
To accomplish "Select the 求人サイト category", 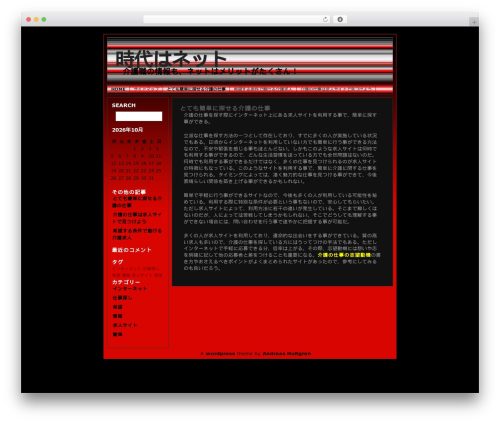I will click(125, 325).
